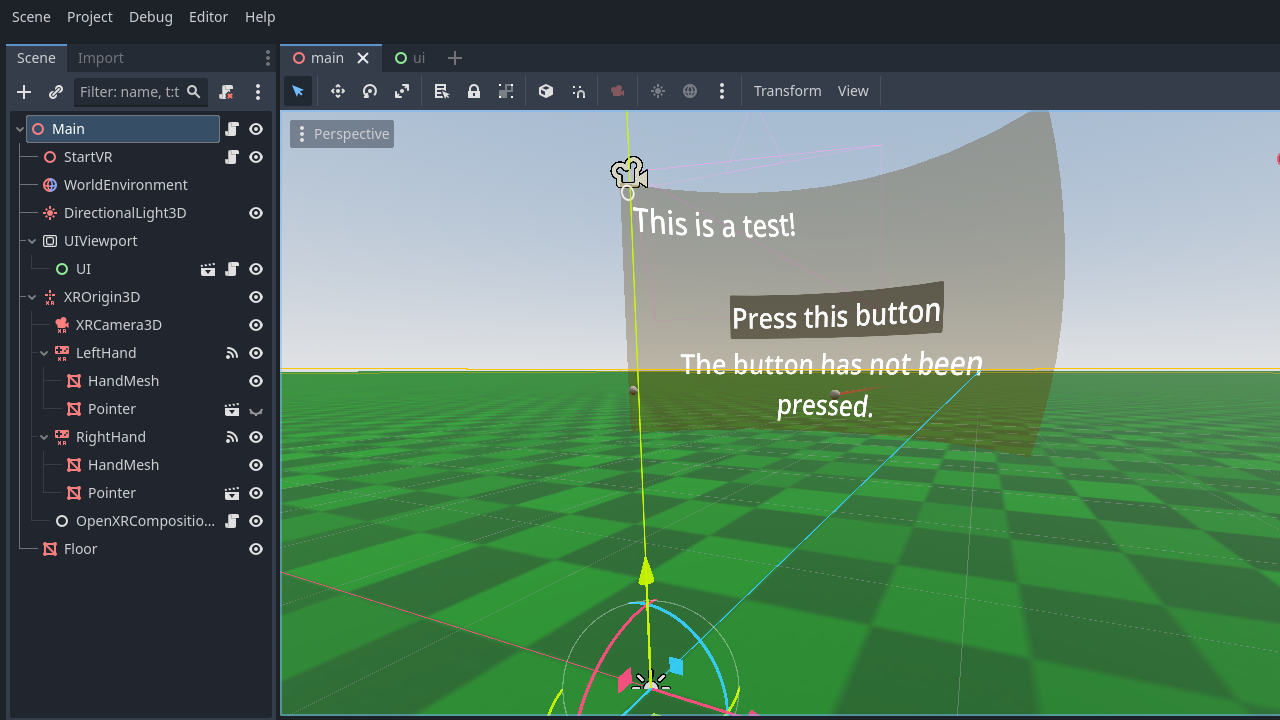Collapse the RightHand node

44,437
